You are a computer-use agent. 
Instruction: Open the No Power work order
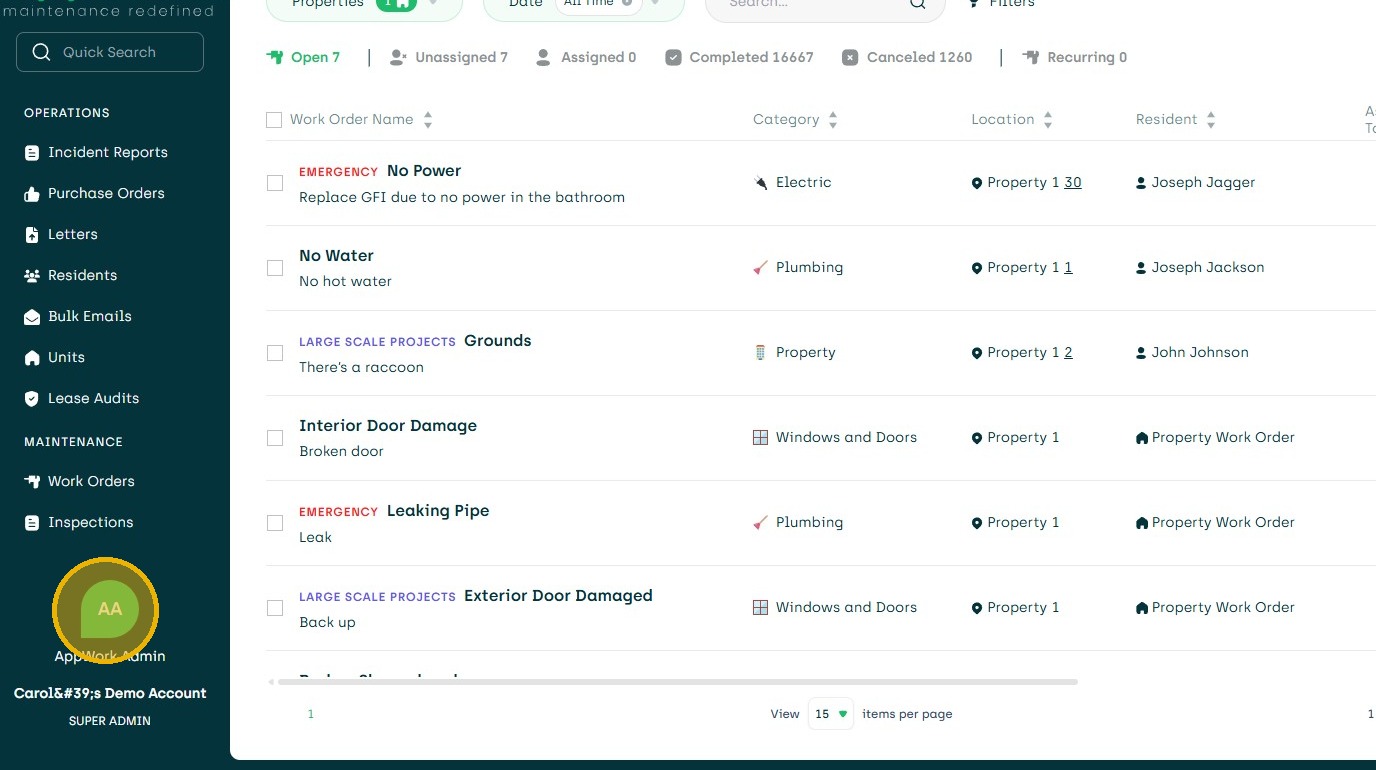[x=424, y=171]
